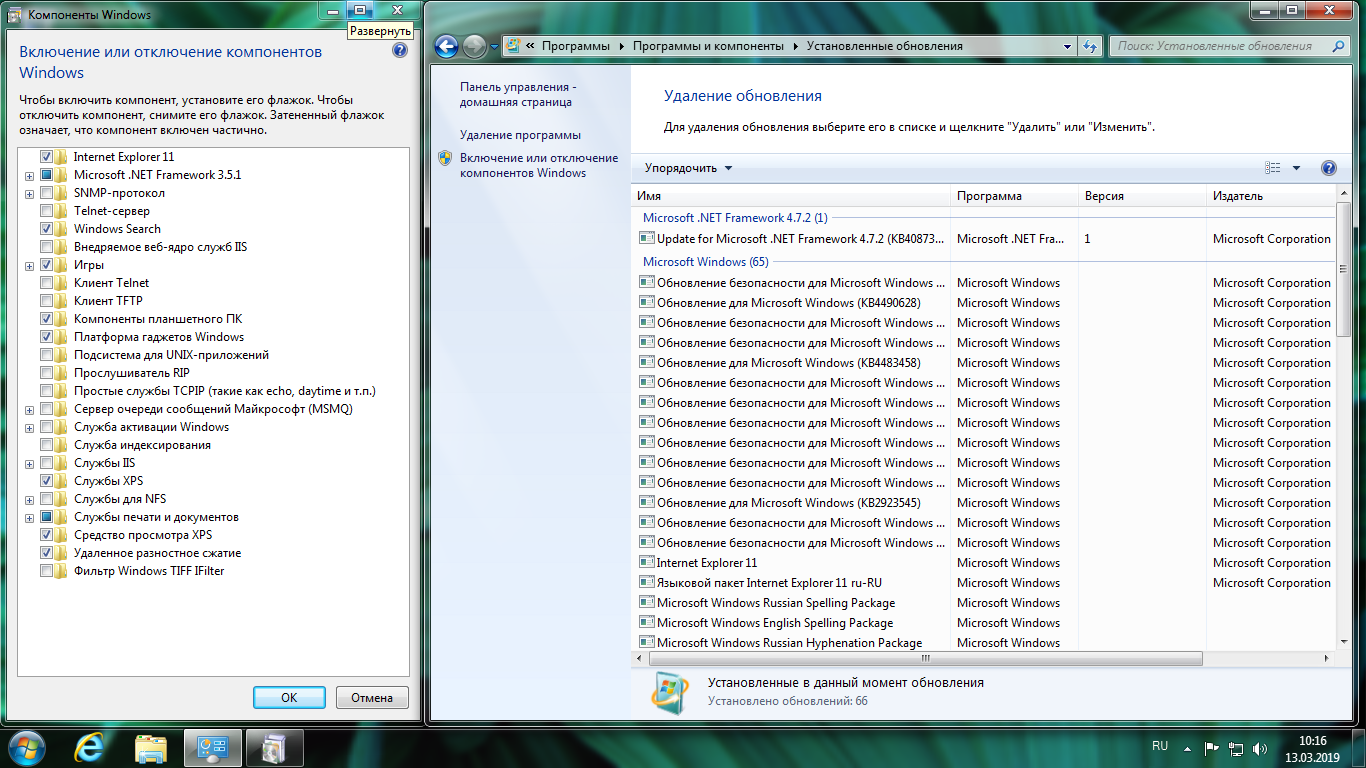Expand the Microsoft .NET Framework 3.5.1 node
The width and height of the screenshot is (1366, 768).
click(x=30, y=176)
